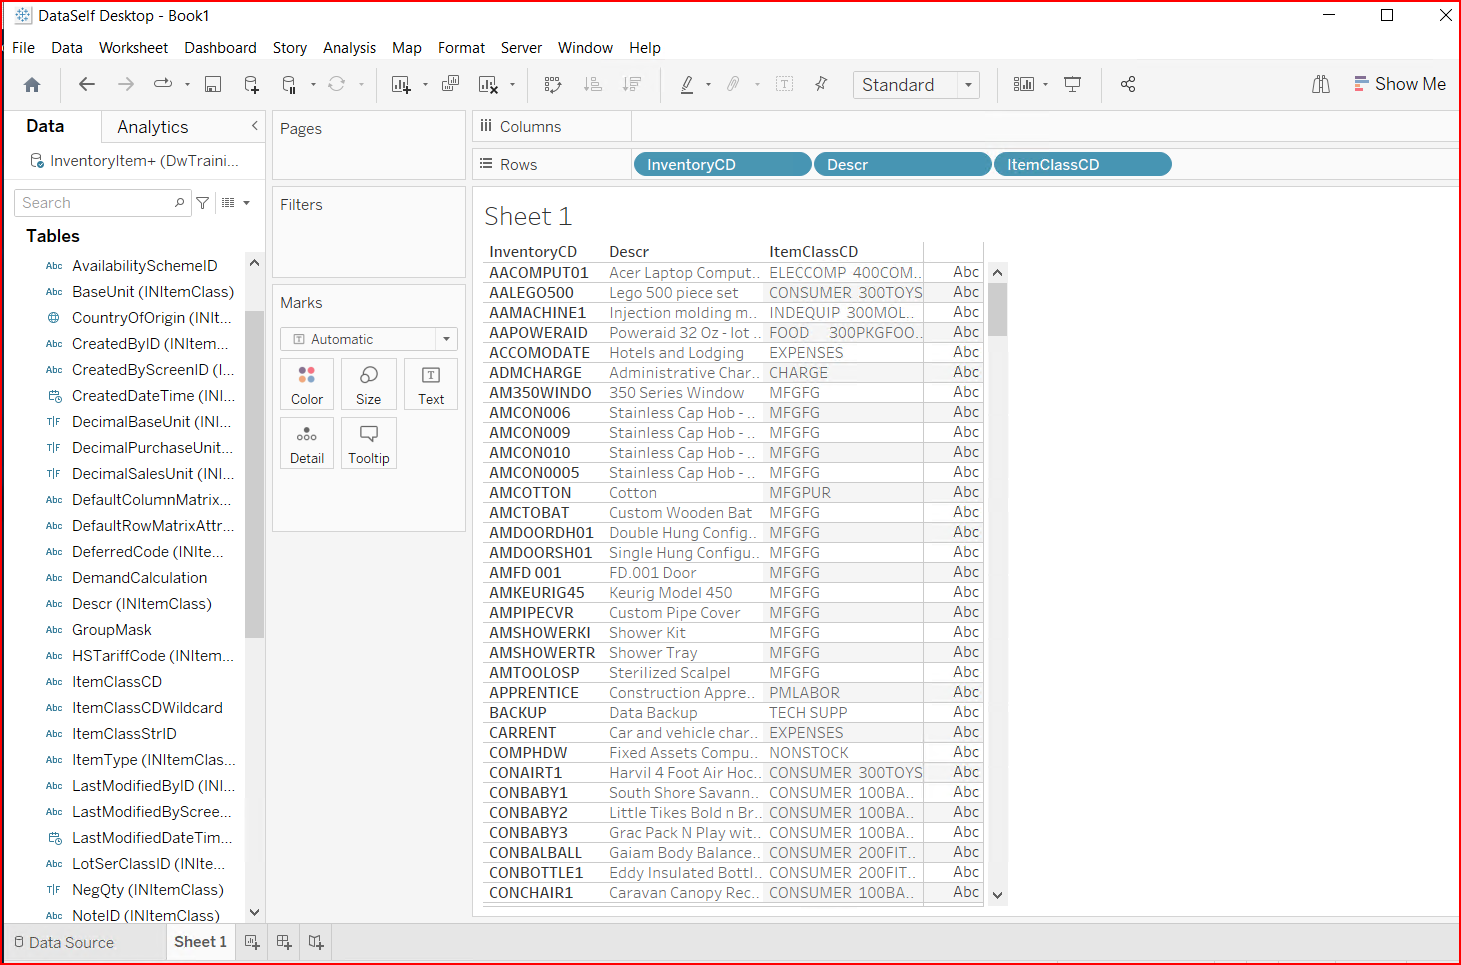Click the Duplicate sheet icon
Screen dimensions: 1461x965
(450, 84)
